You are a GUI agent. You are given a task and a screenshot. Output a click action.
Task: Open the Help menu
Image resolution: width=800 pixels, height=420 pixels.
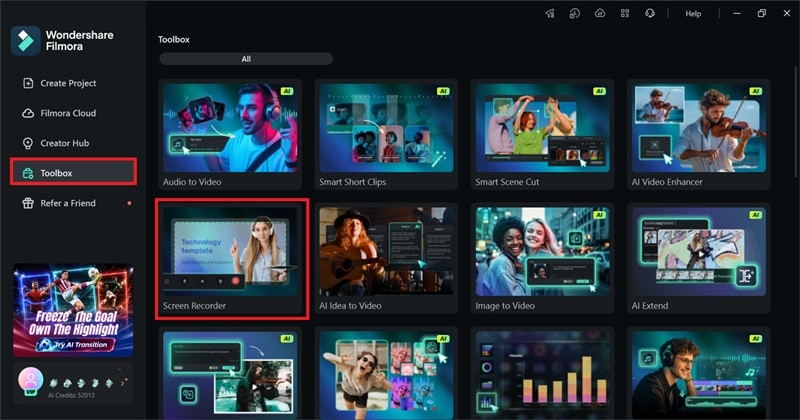693,14
